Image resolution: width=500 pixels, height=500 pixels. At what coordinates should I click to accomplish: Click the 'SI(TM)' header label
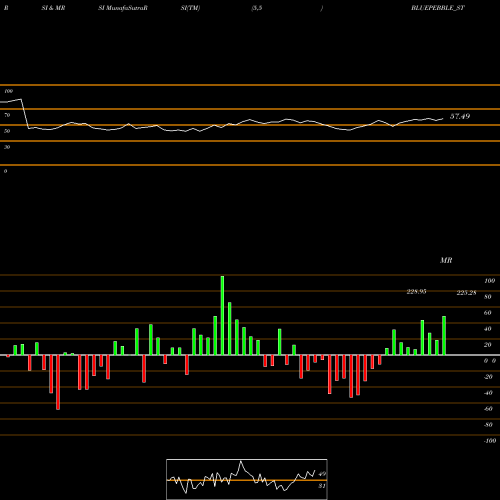point(190,8)
